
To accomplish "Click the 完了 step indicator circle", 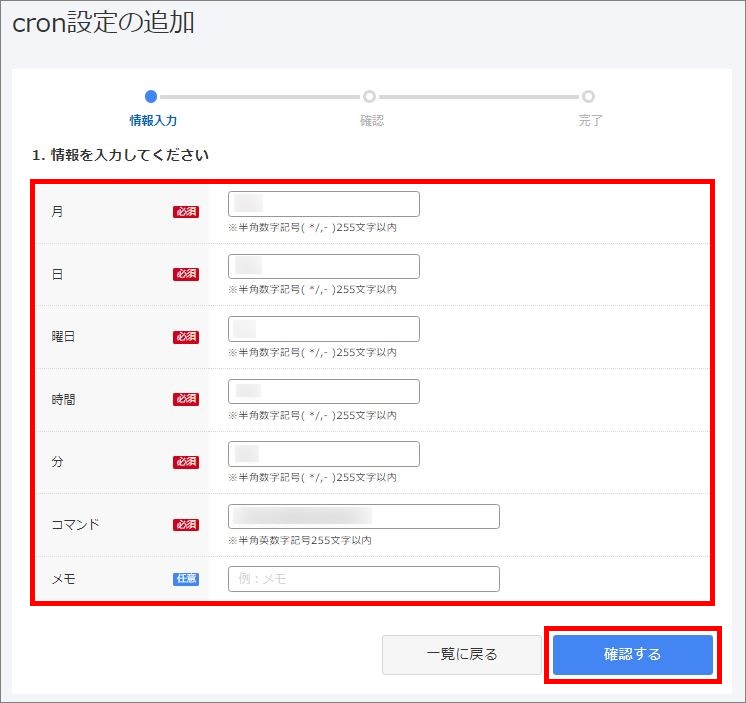I will click(589, 97).
